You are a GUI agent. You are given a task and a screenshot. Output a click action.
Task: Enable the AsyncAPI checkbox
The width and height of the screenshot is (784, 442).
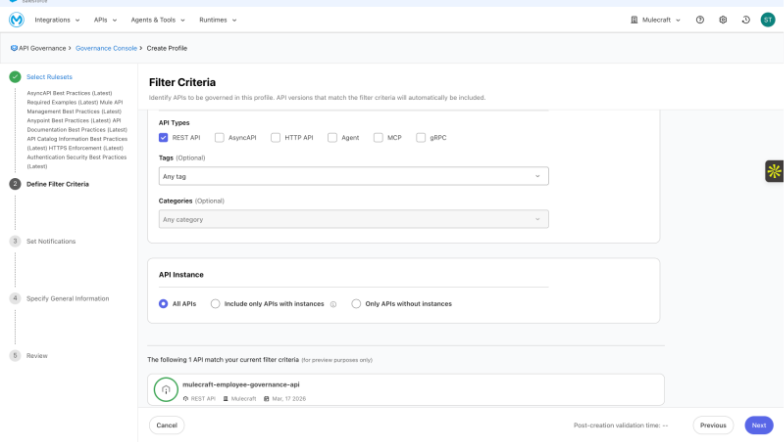point(220,137)
